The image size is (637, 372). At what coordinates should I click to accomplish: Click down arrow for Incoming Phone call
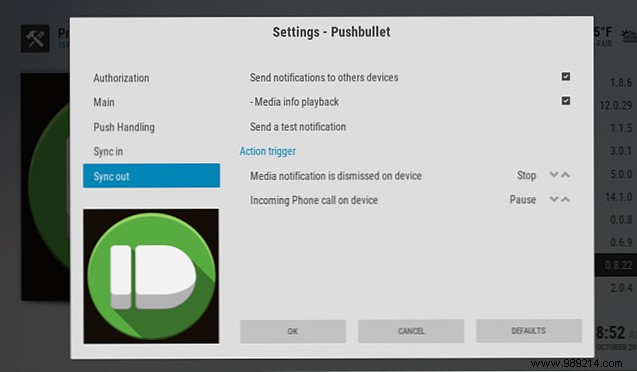tap(553, 199)
